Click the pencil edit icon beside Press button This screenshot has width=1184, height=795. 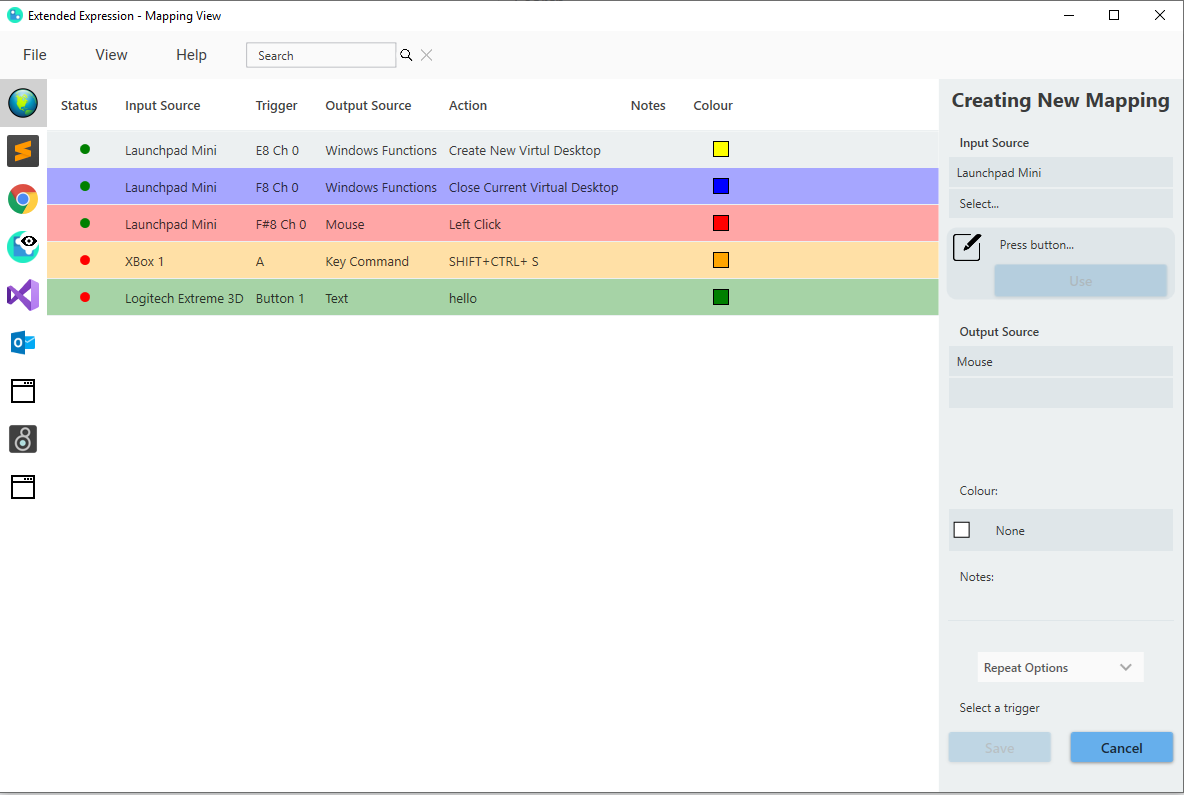[x=967, y=247]
